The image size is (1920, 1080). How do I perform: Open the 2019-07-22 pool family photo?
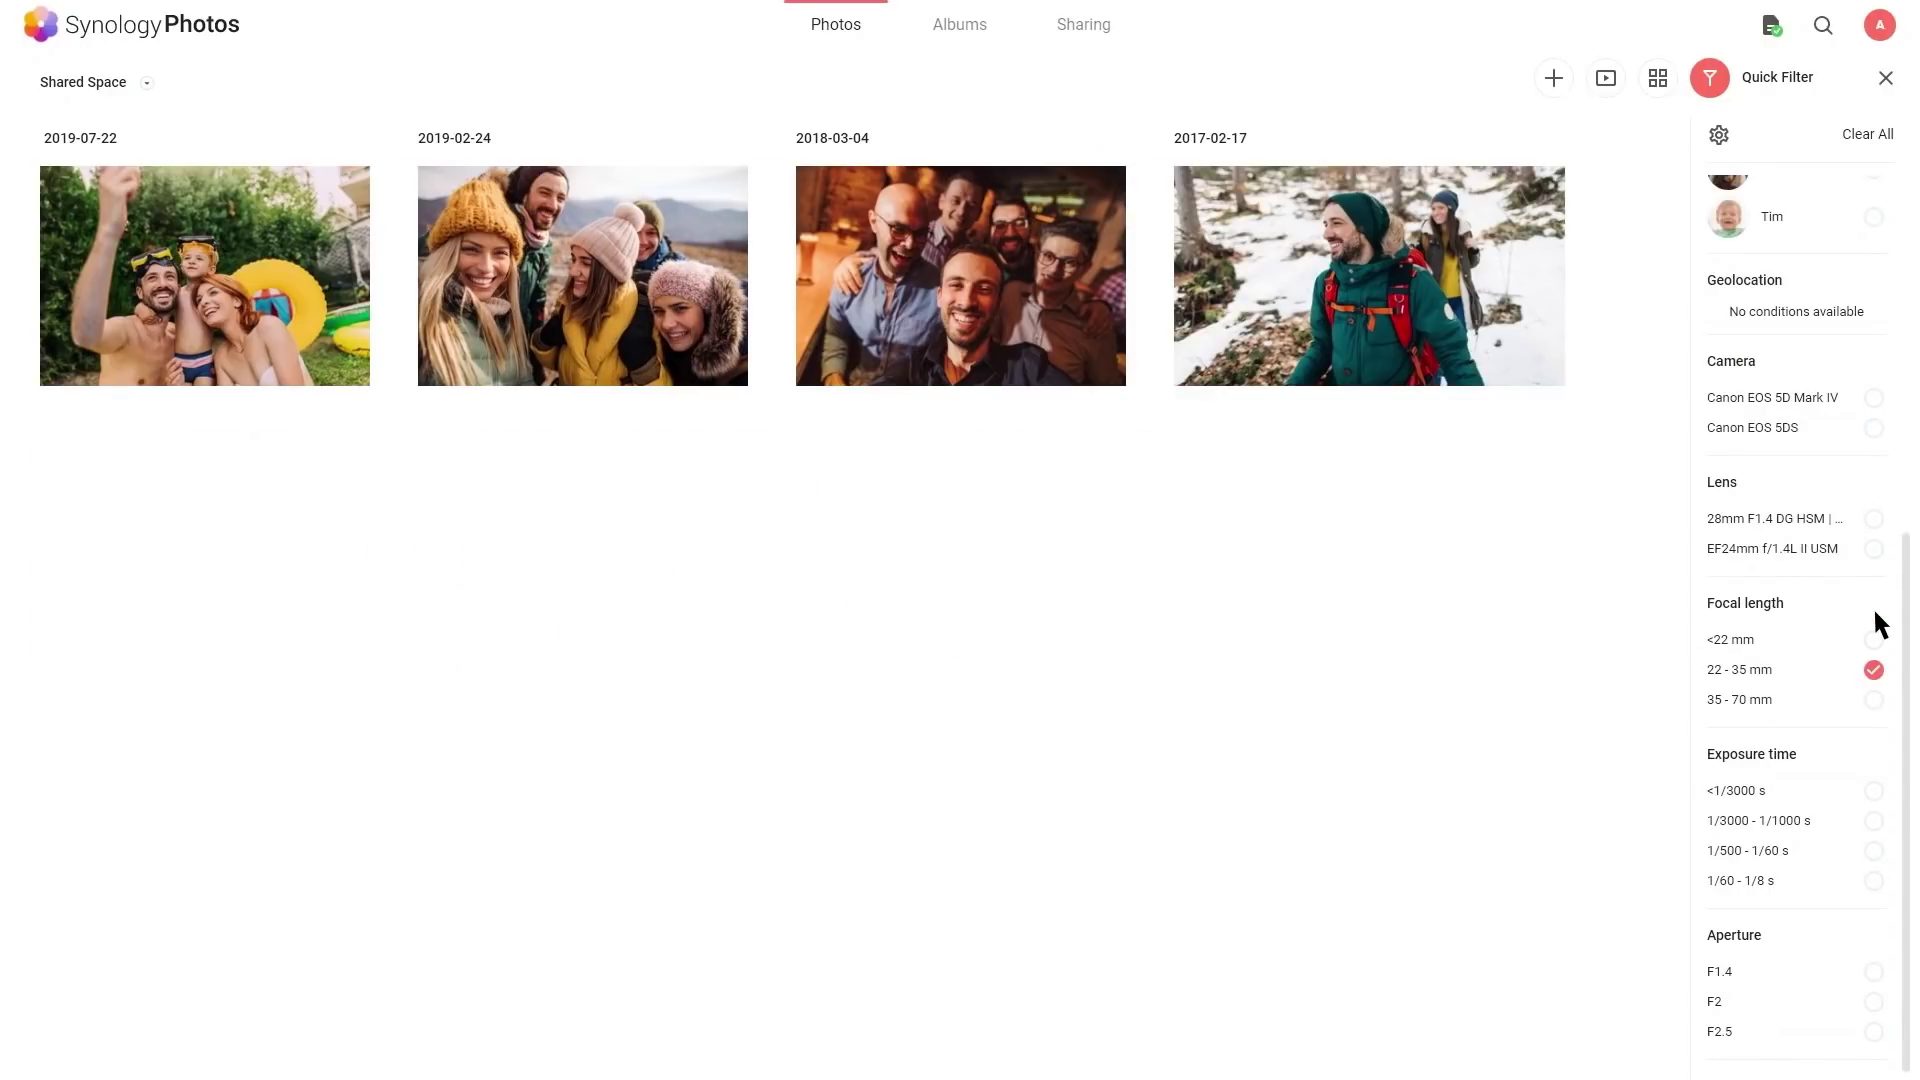tap(205, 276)
